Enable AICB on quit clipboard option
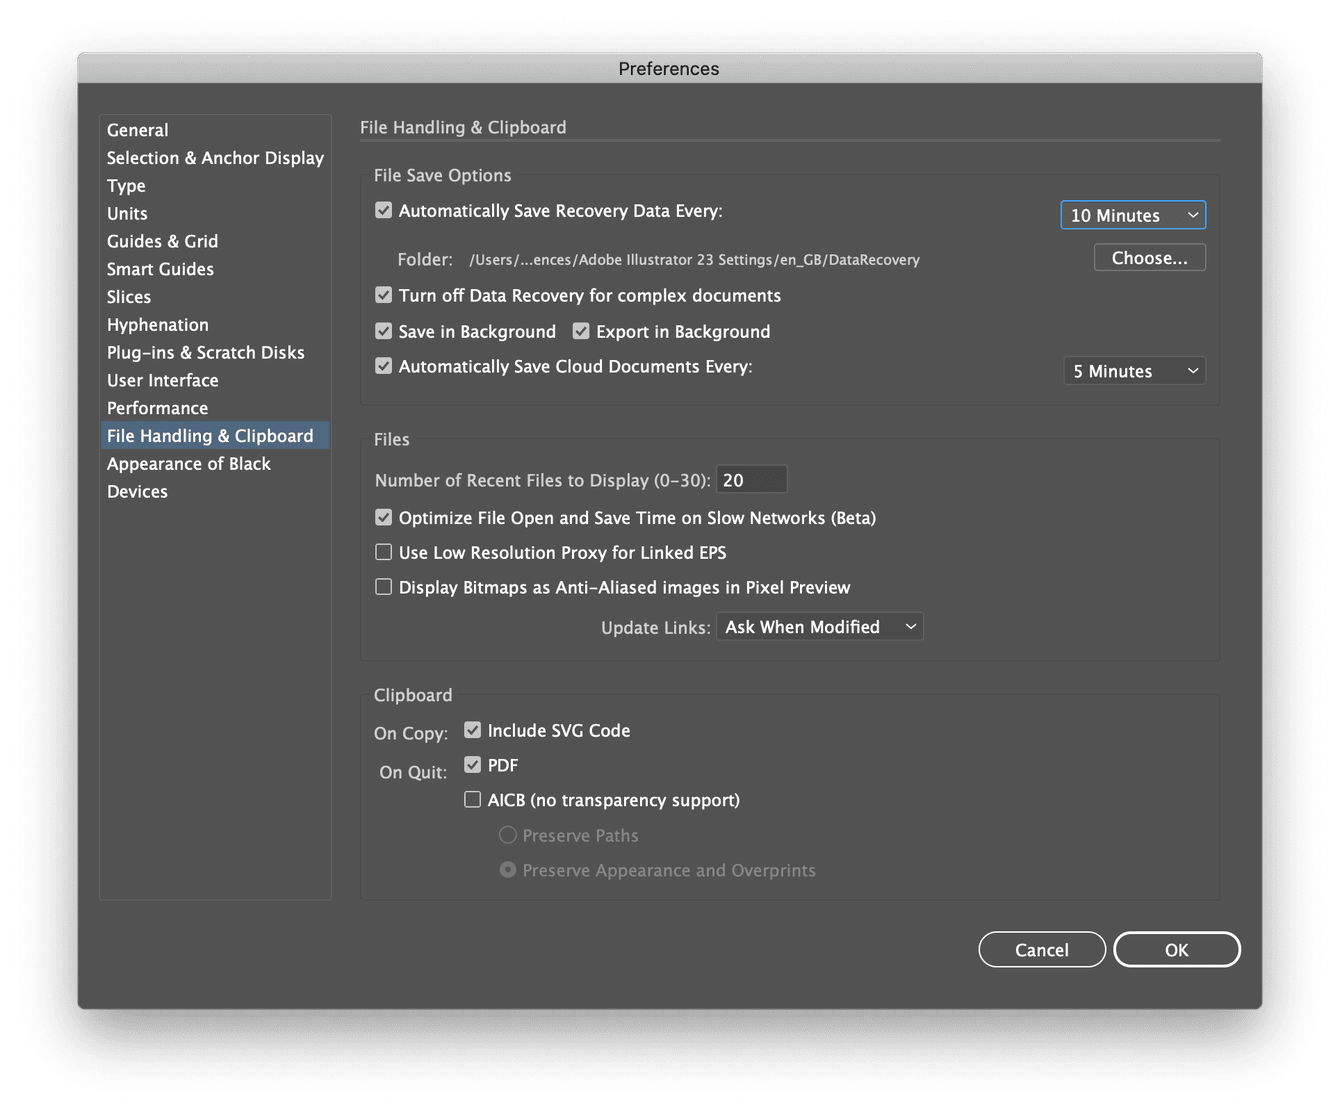1340x1112 pixels. [472, 799]
